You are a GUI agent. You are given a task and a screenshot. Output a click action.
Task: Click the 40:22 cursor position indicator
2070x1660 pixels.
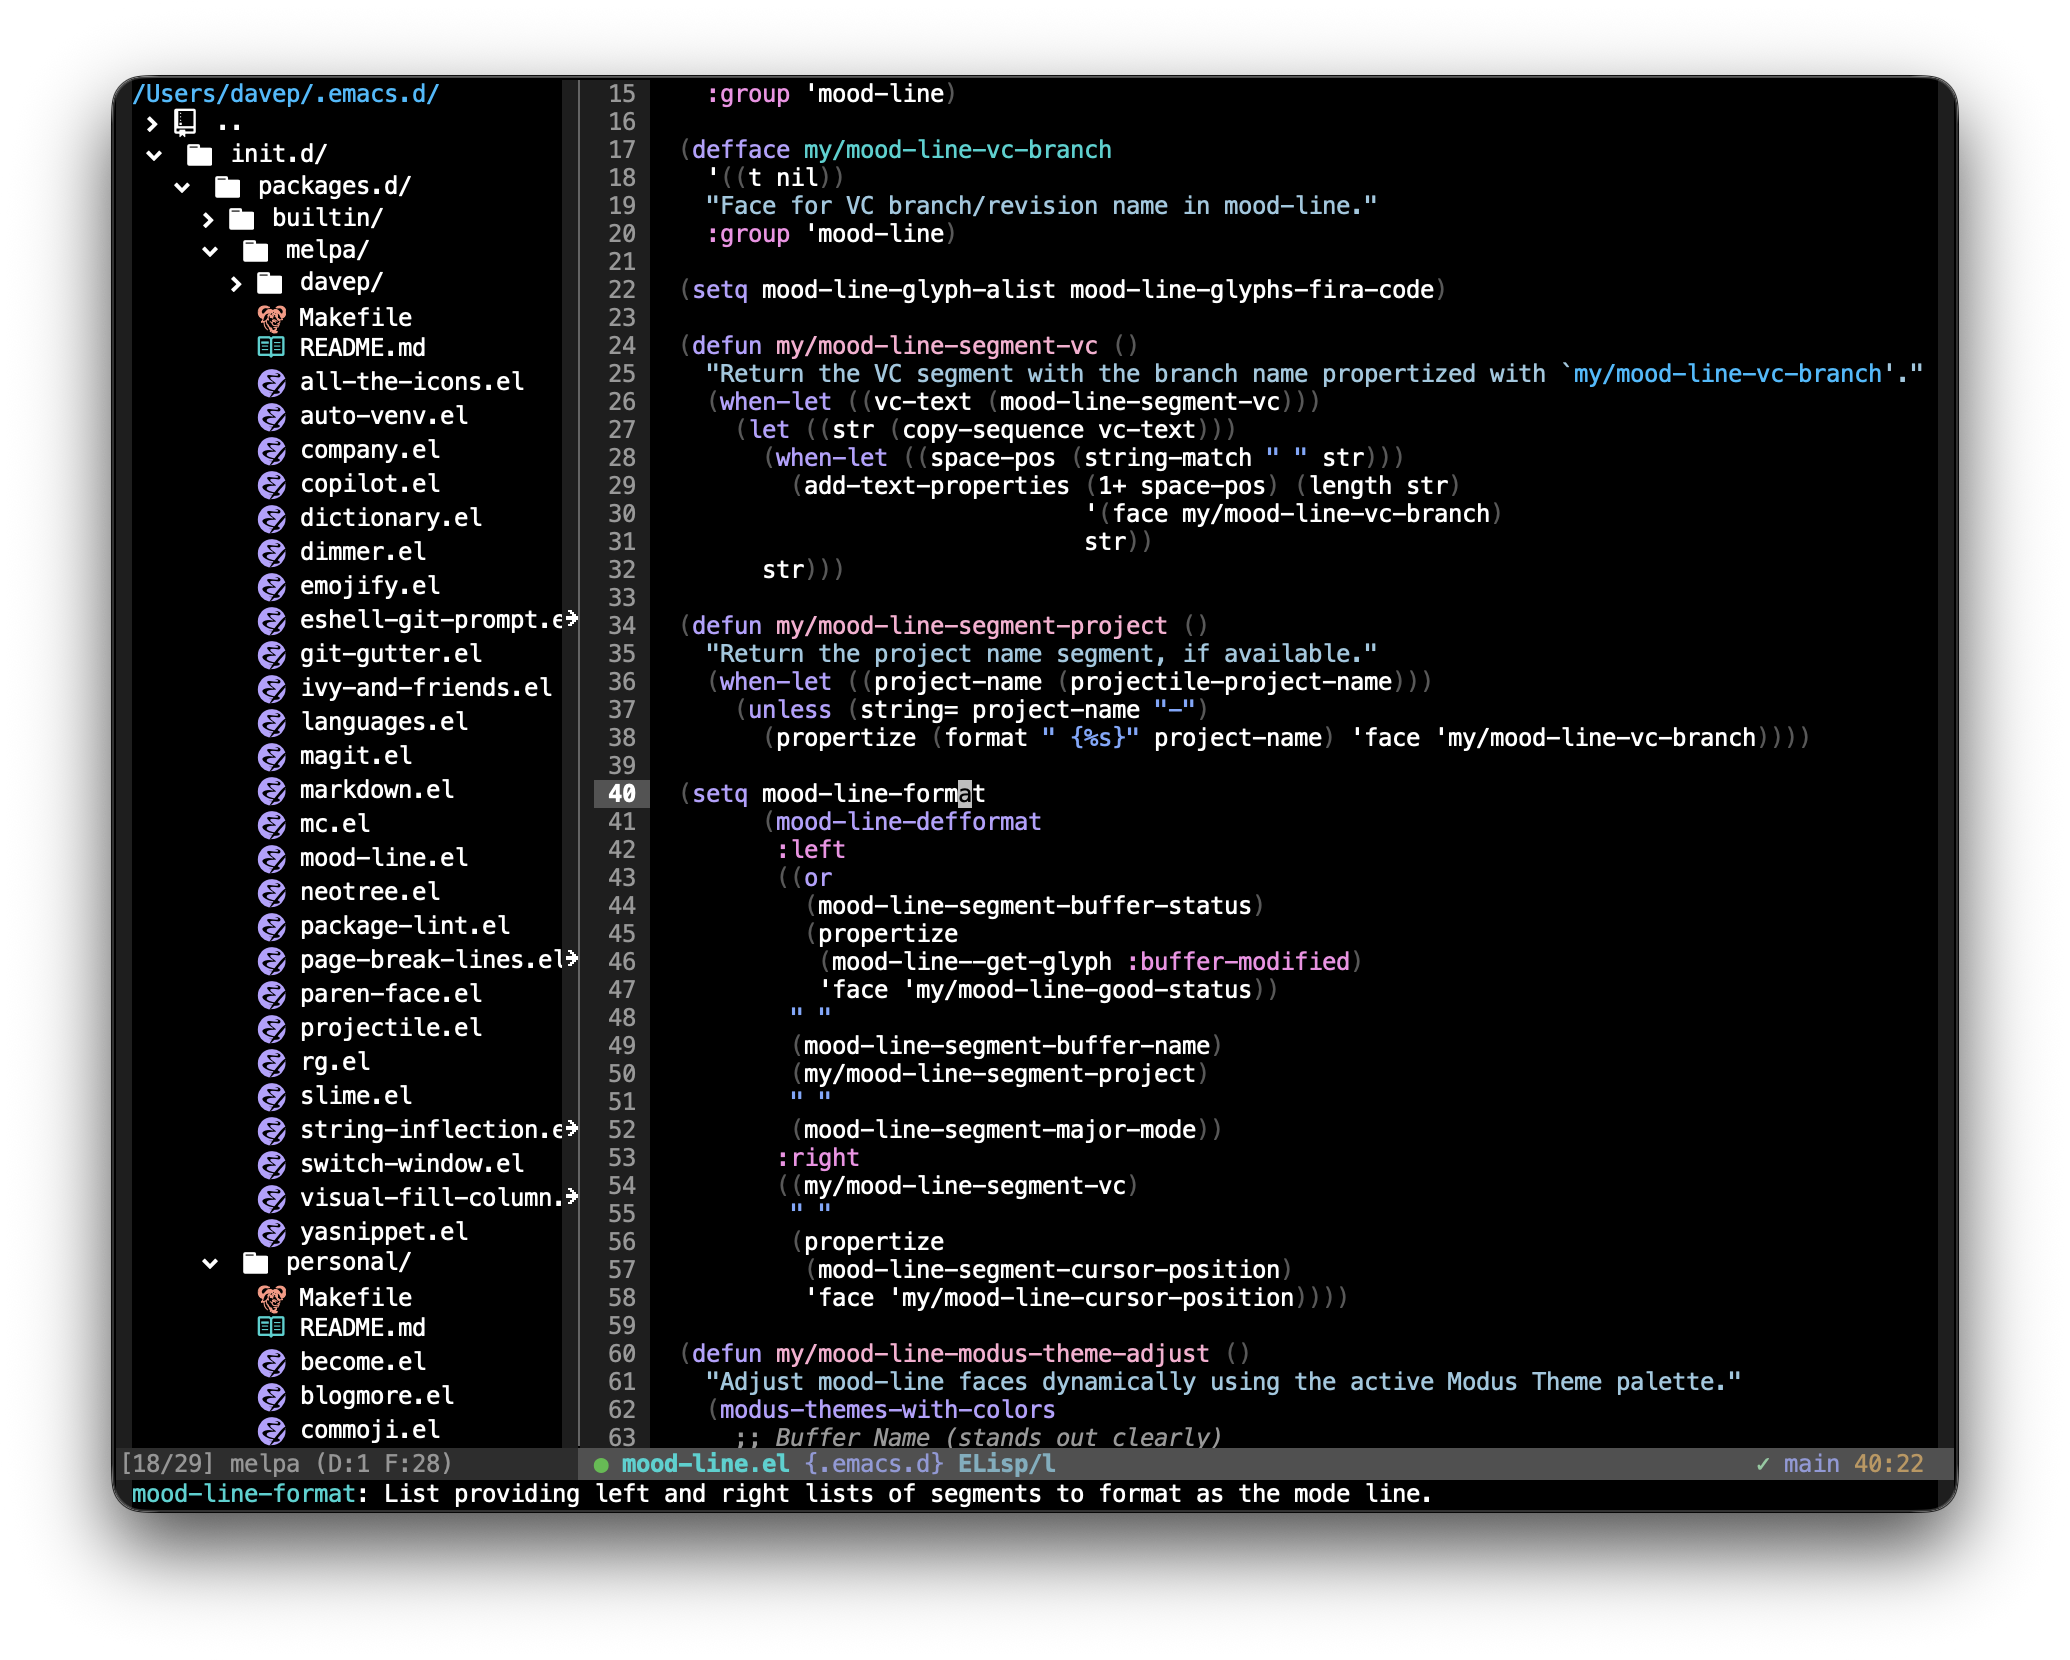(x=1889, y=1464)
